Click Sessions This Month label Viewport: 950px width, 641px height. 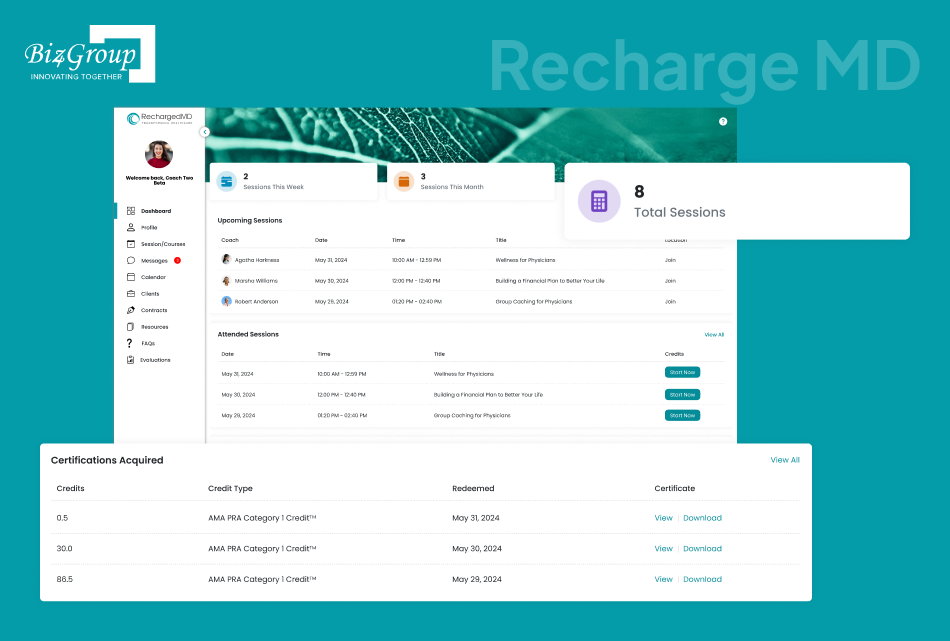[452, 187]
